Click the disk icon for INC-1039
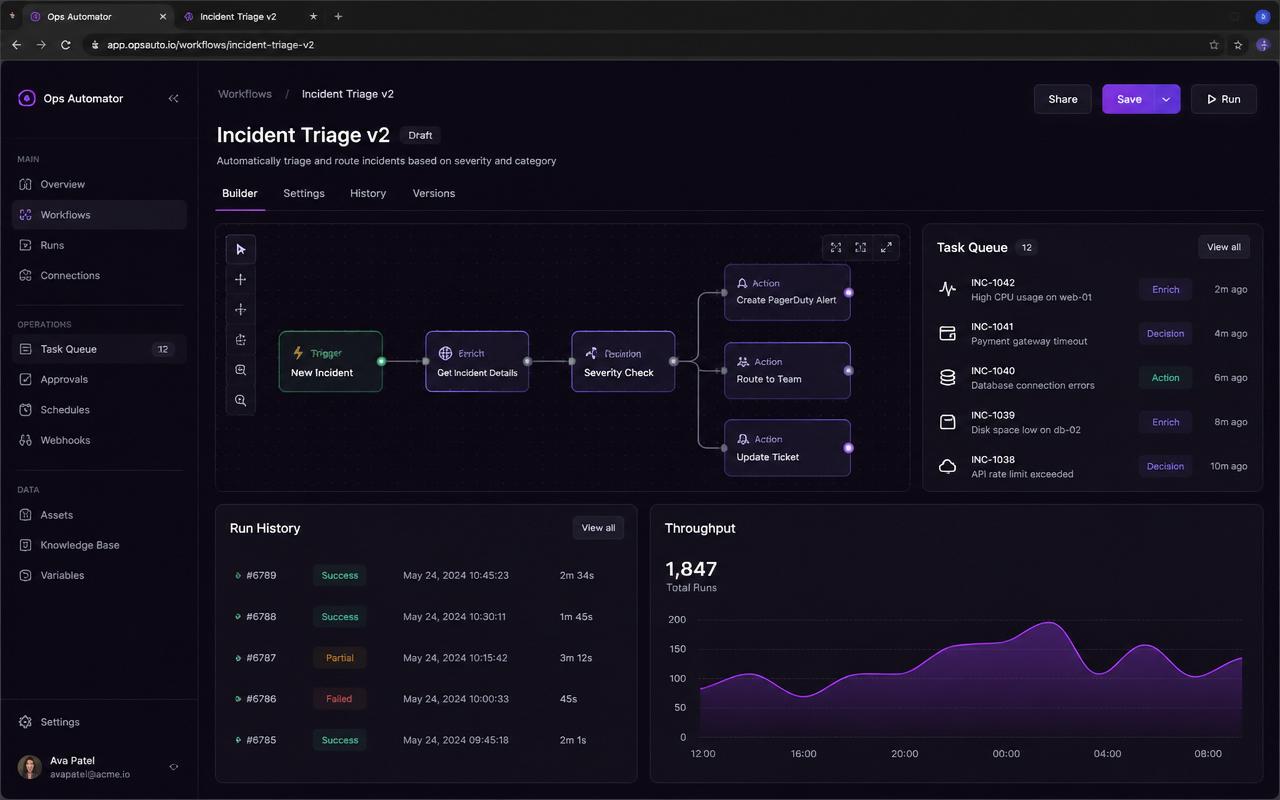 (947, 422)
